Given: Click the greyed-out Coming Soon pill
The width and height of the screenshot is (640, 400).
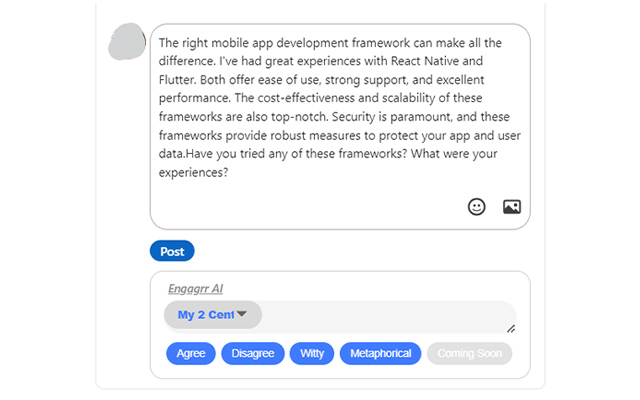Looking at the screenshot, I should pos(469,353).
